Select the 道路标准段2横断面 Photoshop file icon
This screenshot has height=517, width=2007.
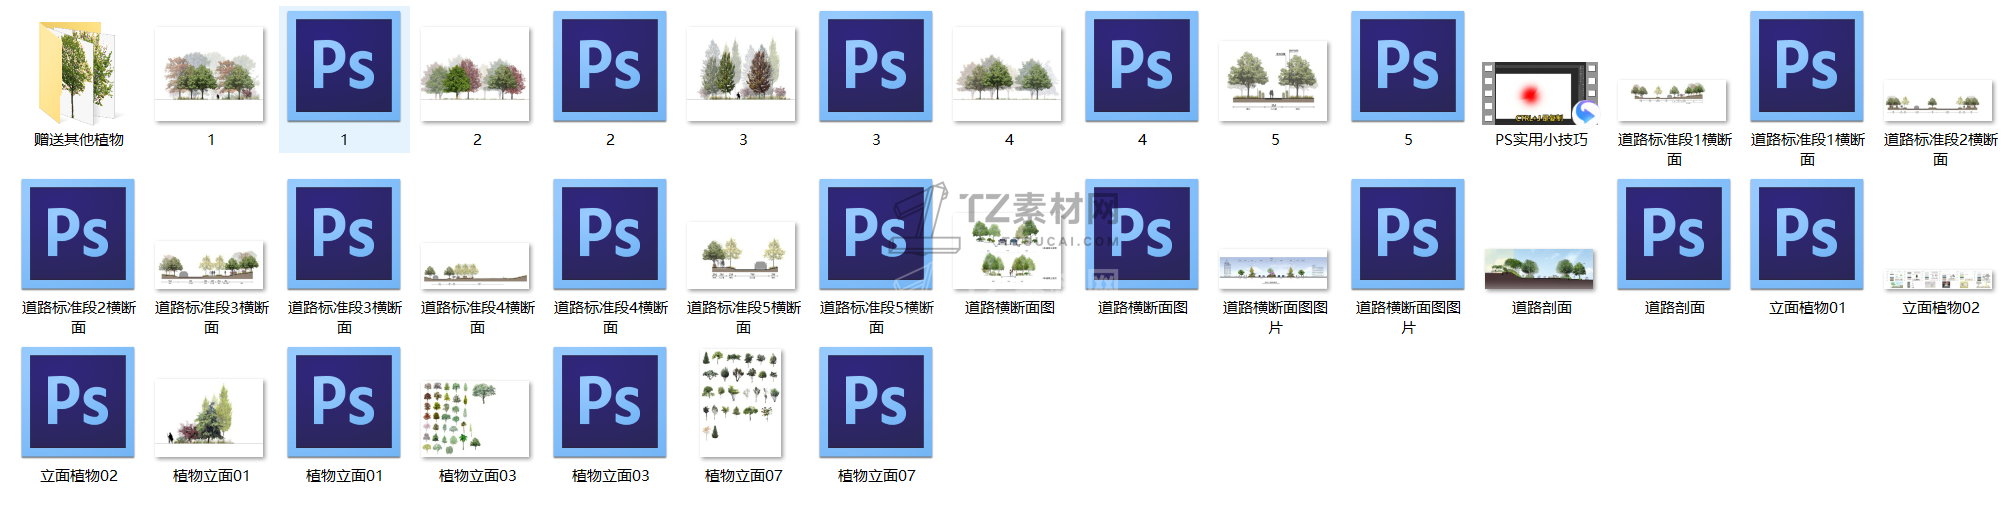tap(78, 234)
